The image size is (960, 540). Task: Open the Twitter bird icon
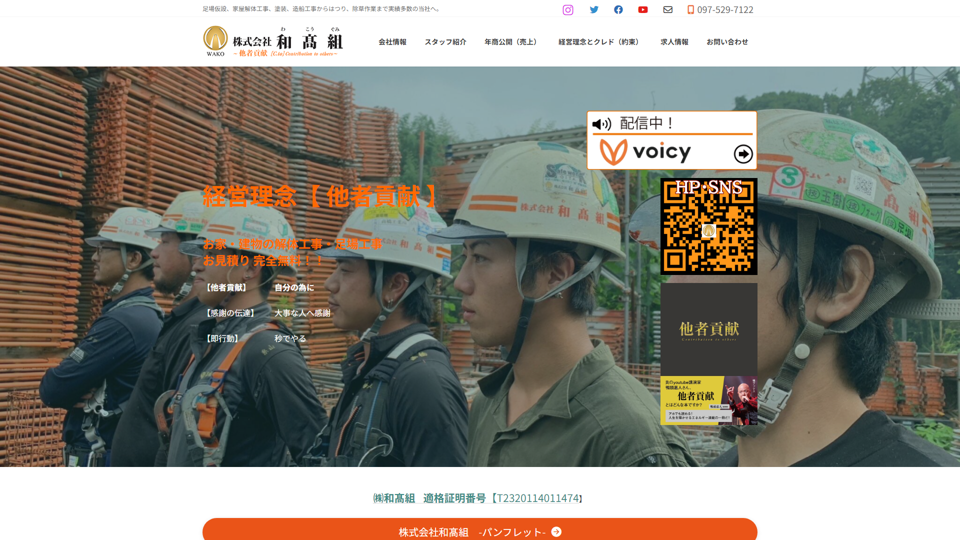coord(594,10)
